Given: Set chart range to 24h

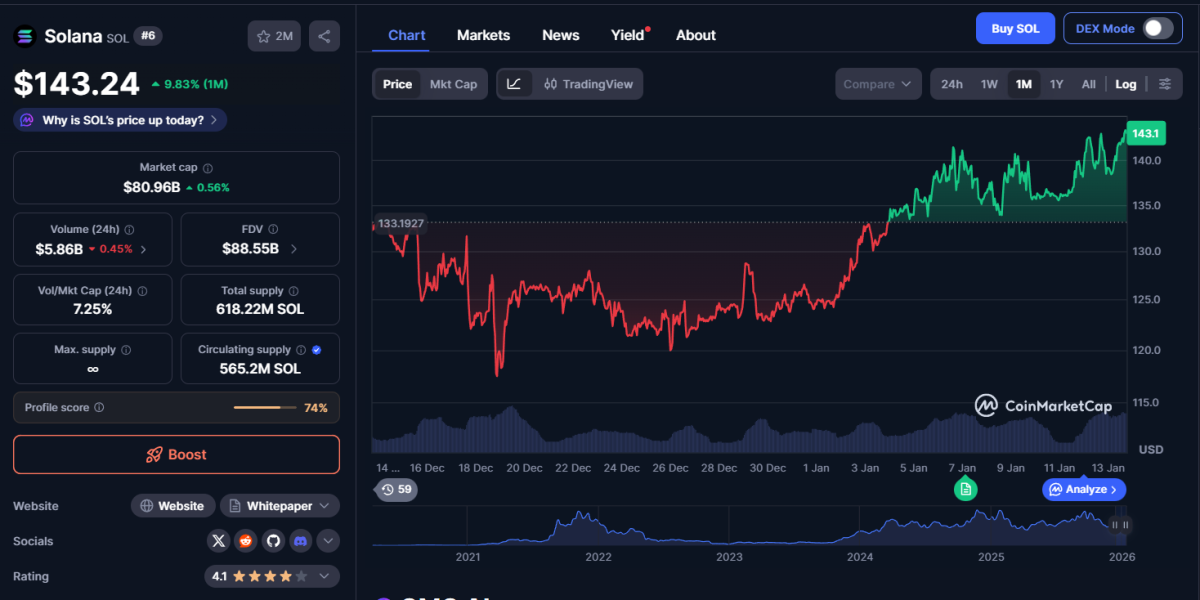Looking at the screenshot, I should 952,84.
